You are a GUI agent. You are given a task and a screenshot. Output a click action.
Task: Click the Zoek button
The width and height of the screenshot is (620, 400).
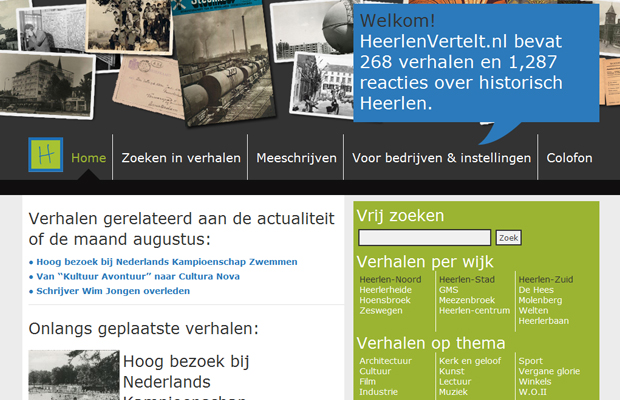(508, 238)
